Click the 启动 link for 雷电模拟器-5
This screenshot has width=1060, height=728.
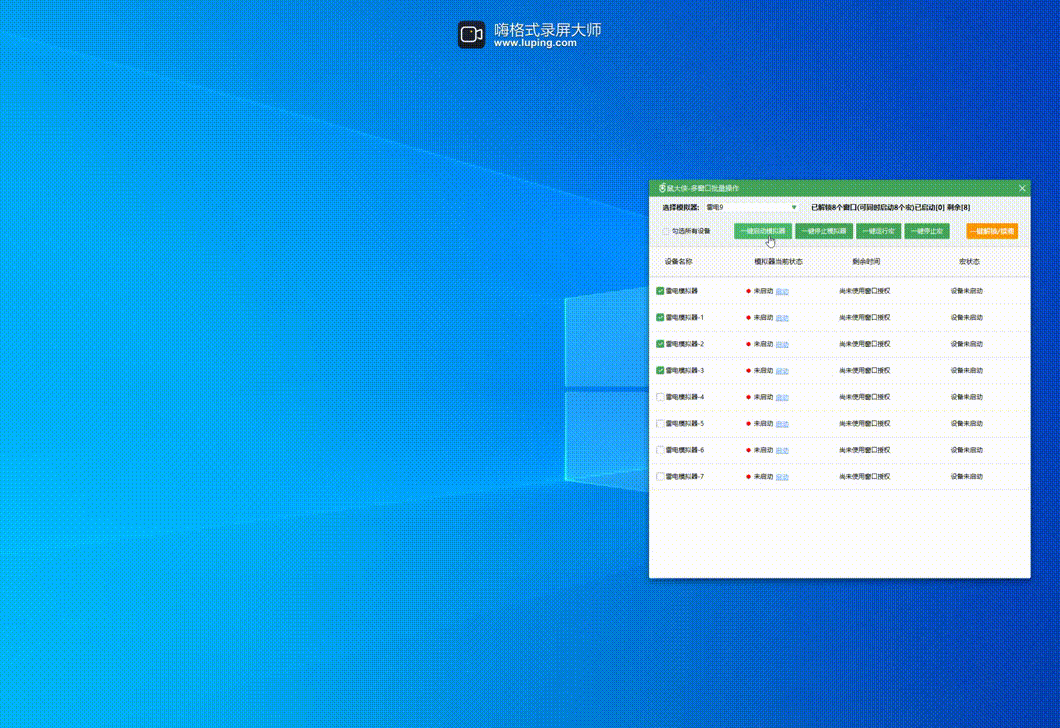782,424
